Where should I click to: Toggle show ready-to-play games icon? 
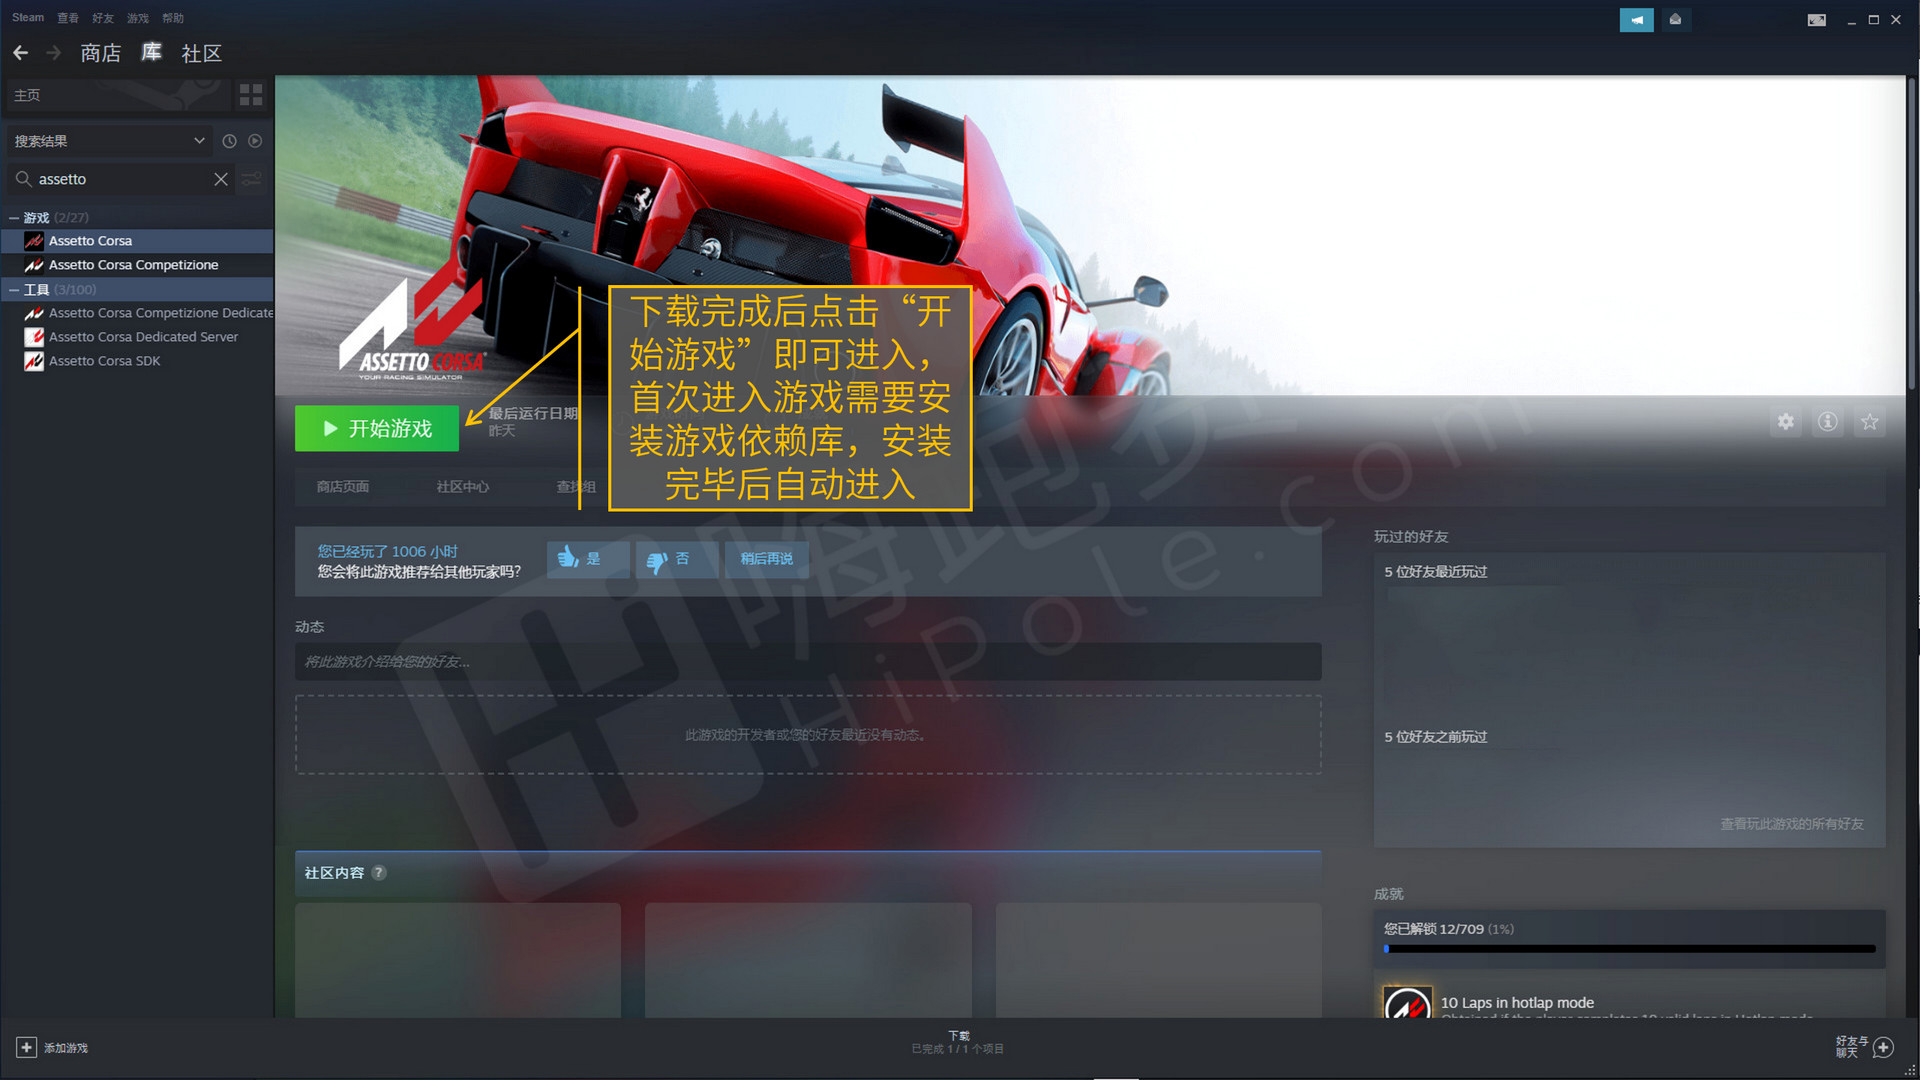point(255,141)
